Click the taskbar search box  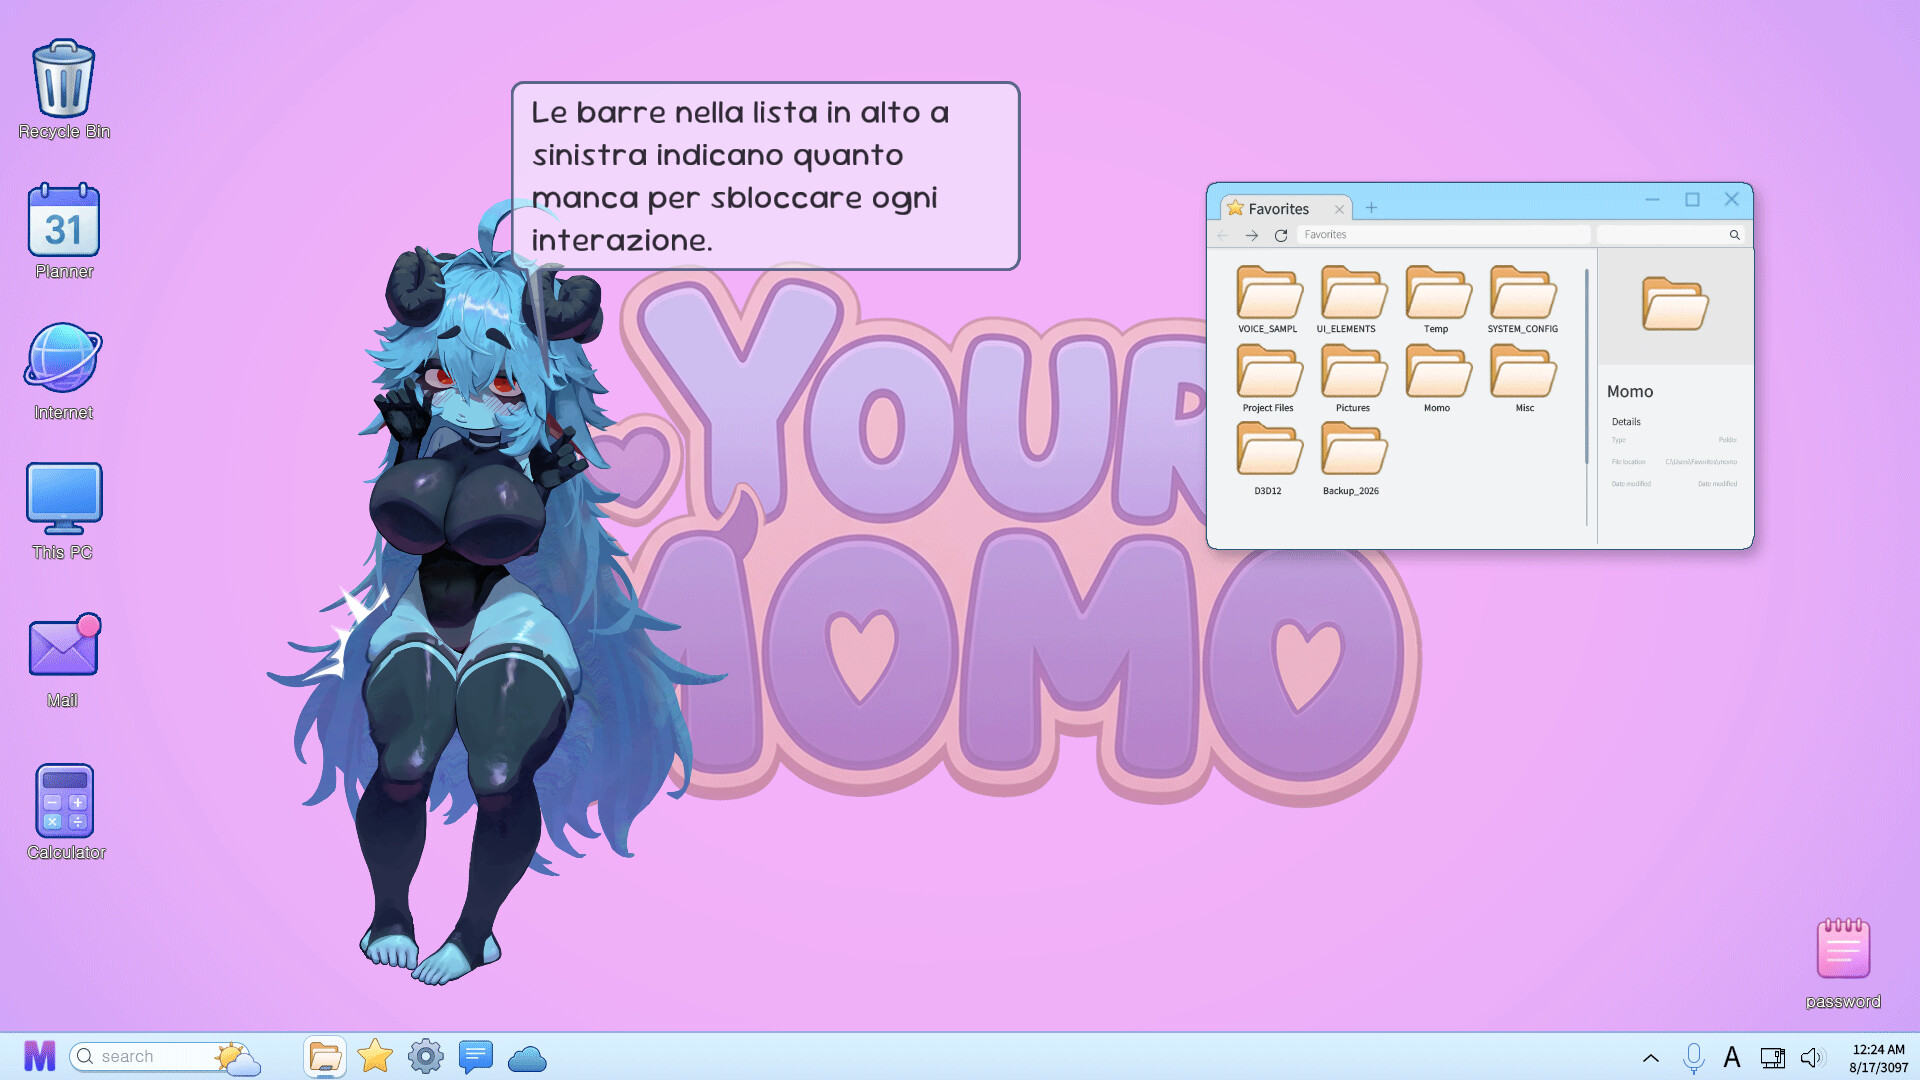(x=158, y=1057)
